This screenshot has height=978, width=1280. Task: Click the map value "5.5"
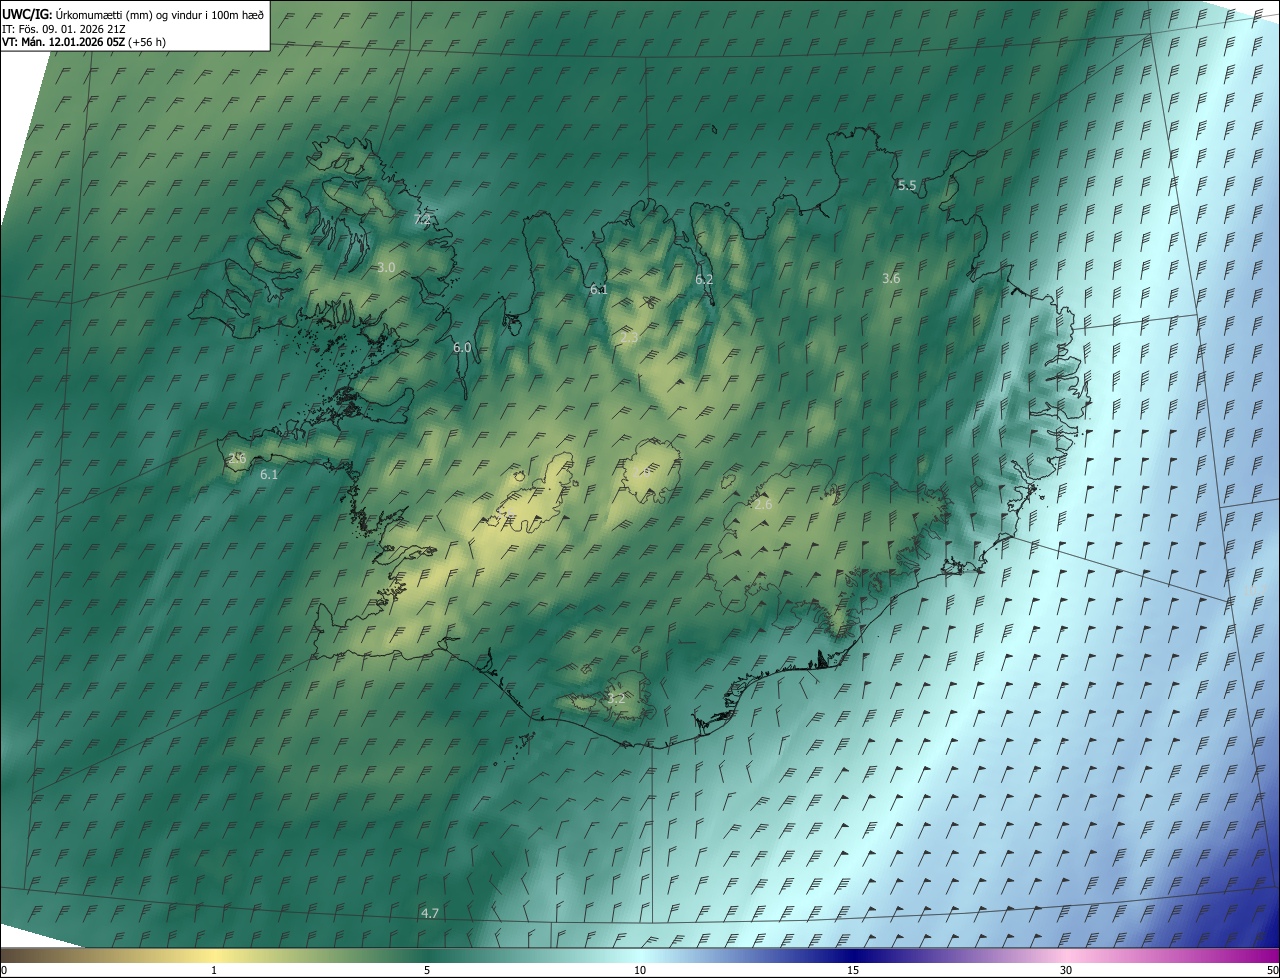[x=907, y=185]
